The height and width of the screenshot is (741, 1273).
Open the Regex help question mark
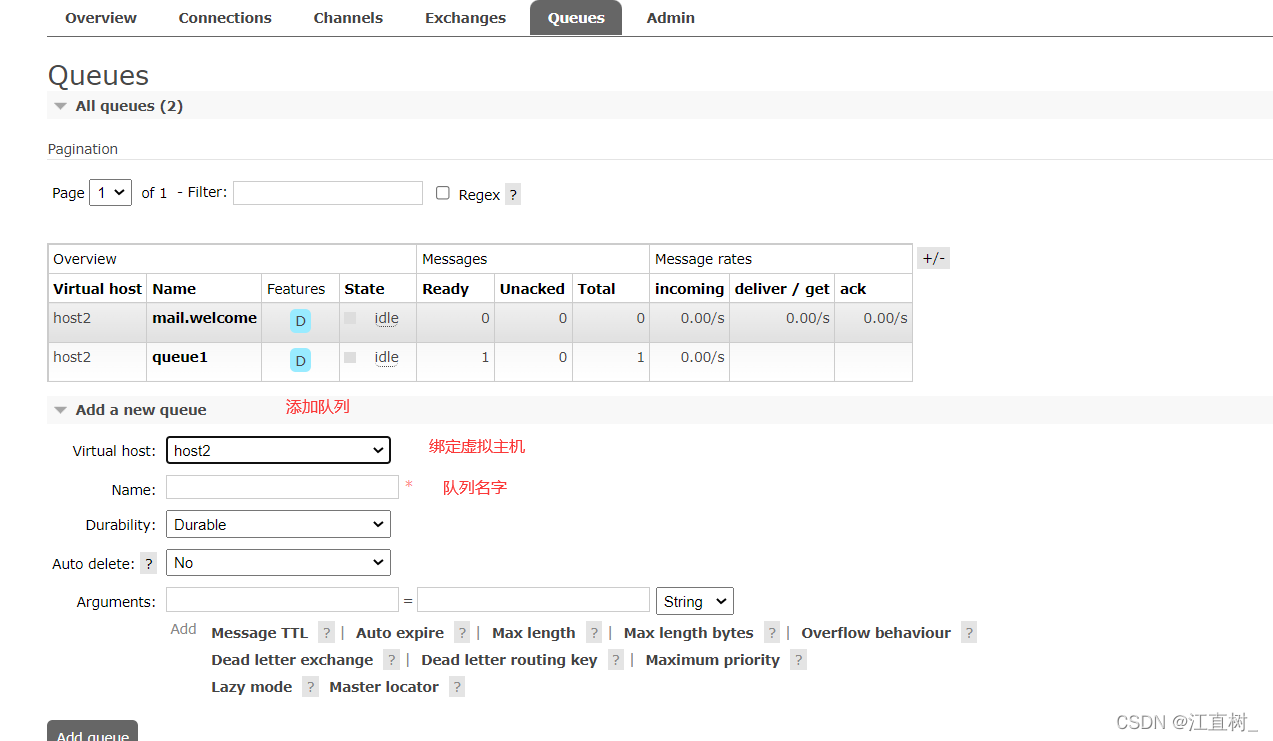point(513,195)
